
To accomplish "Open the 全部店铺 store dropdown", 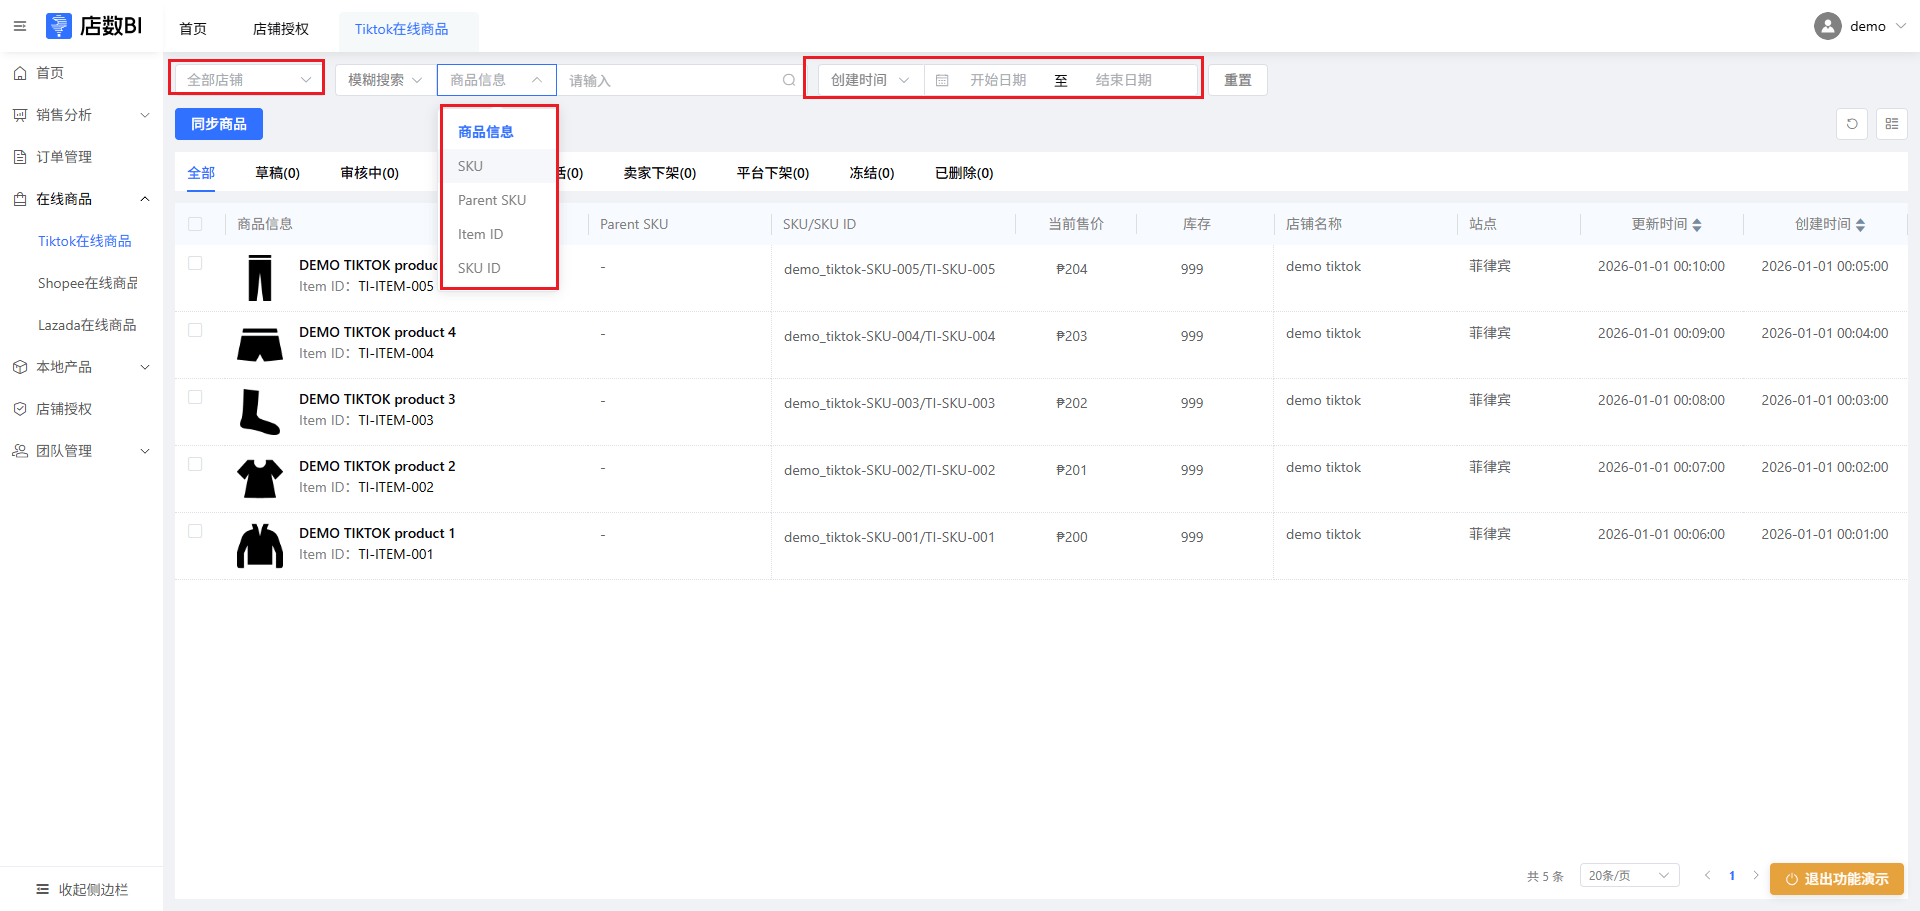I will pyautogui.click(x=249, y=80).
